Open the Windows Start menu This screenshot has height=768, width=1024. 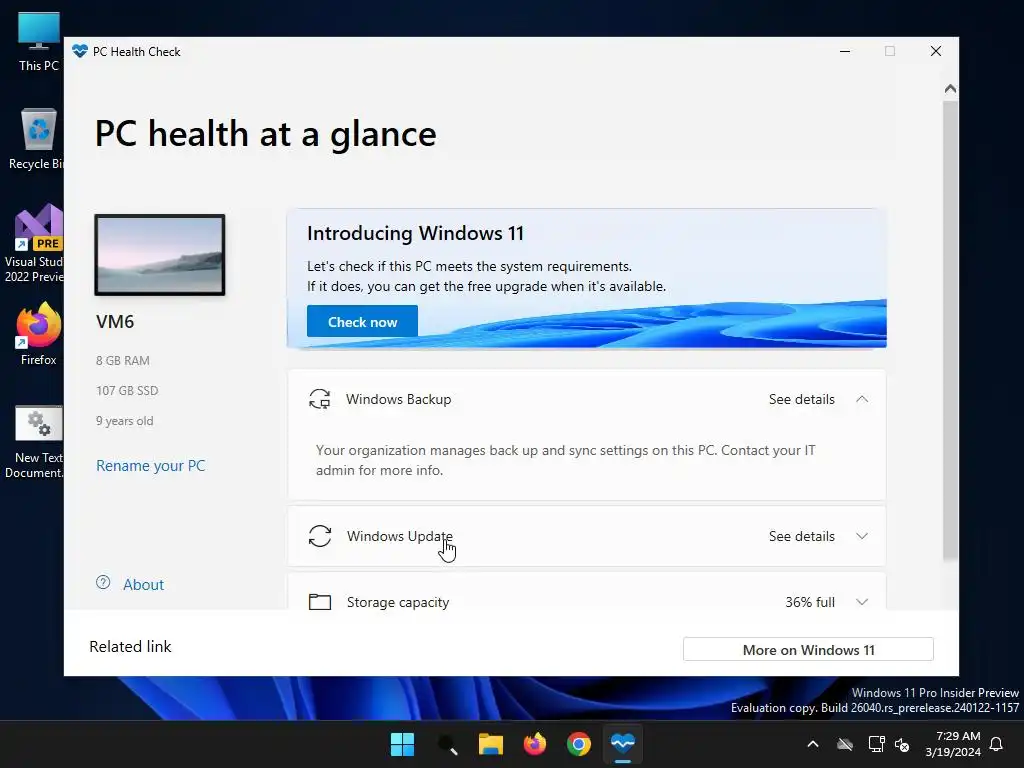402,744
